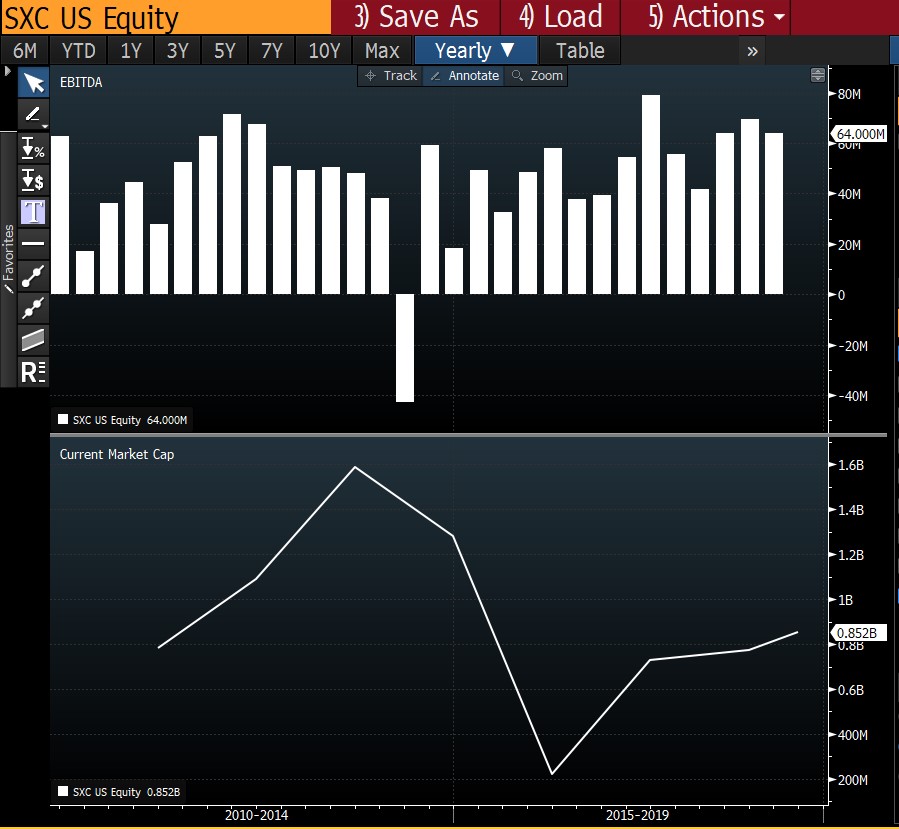Activate the text annotation T tool

33,211
